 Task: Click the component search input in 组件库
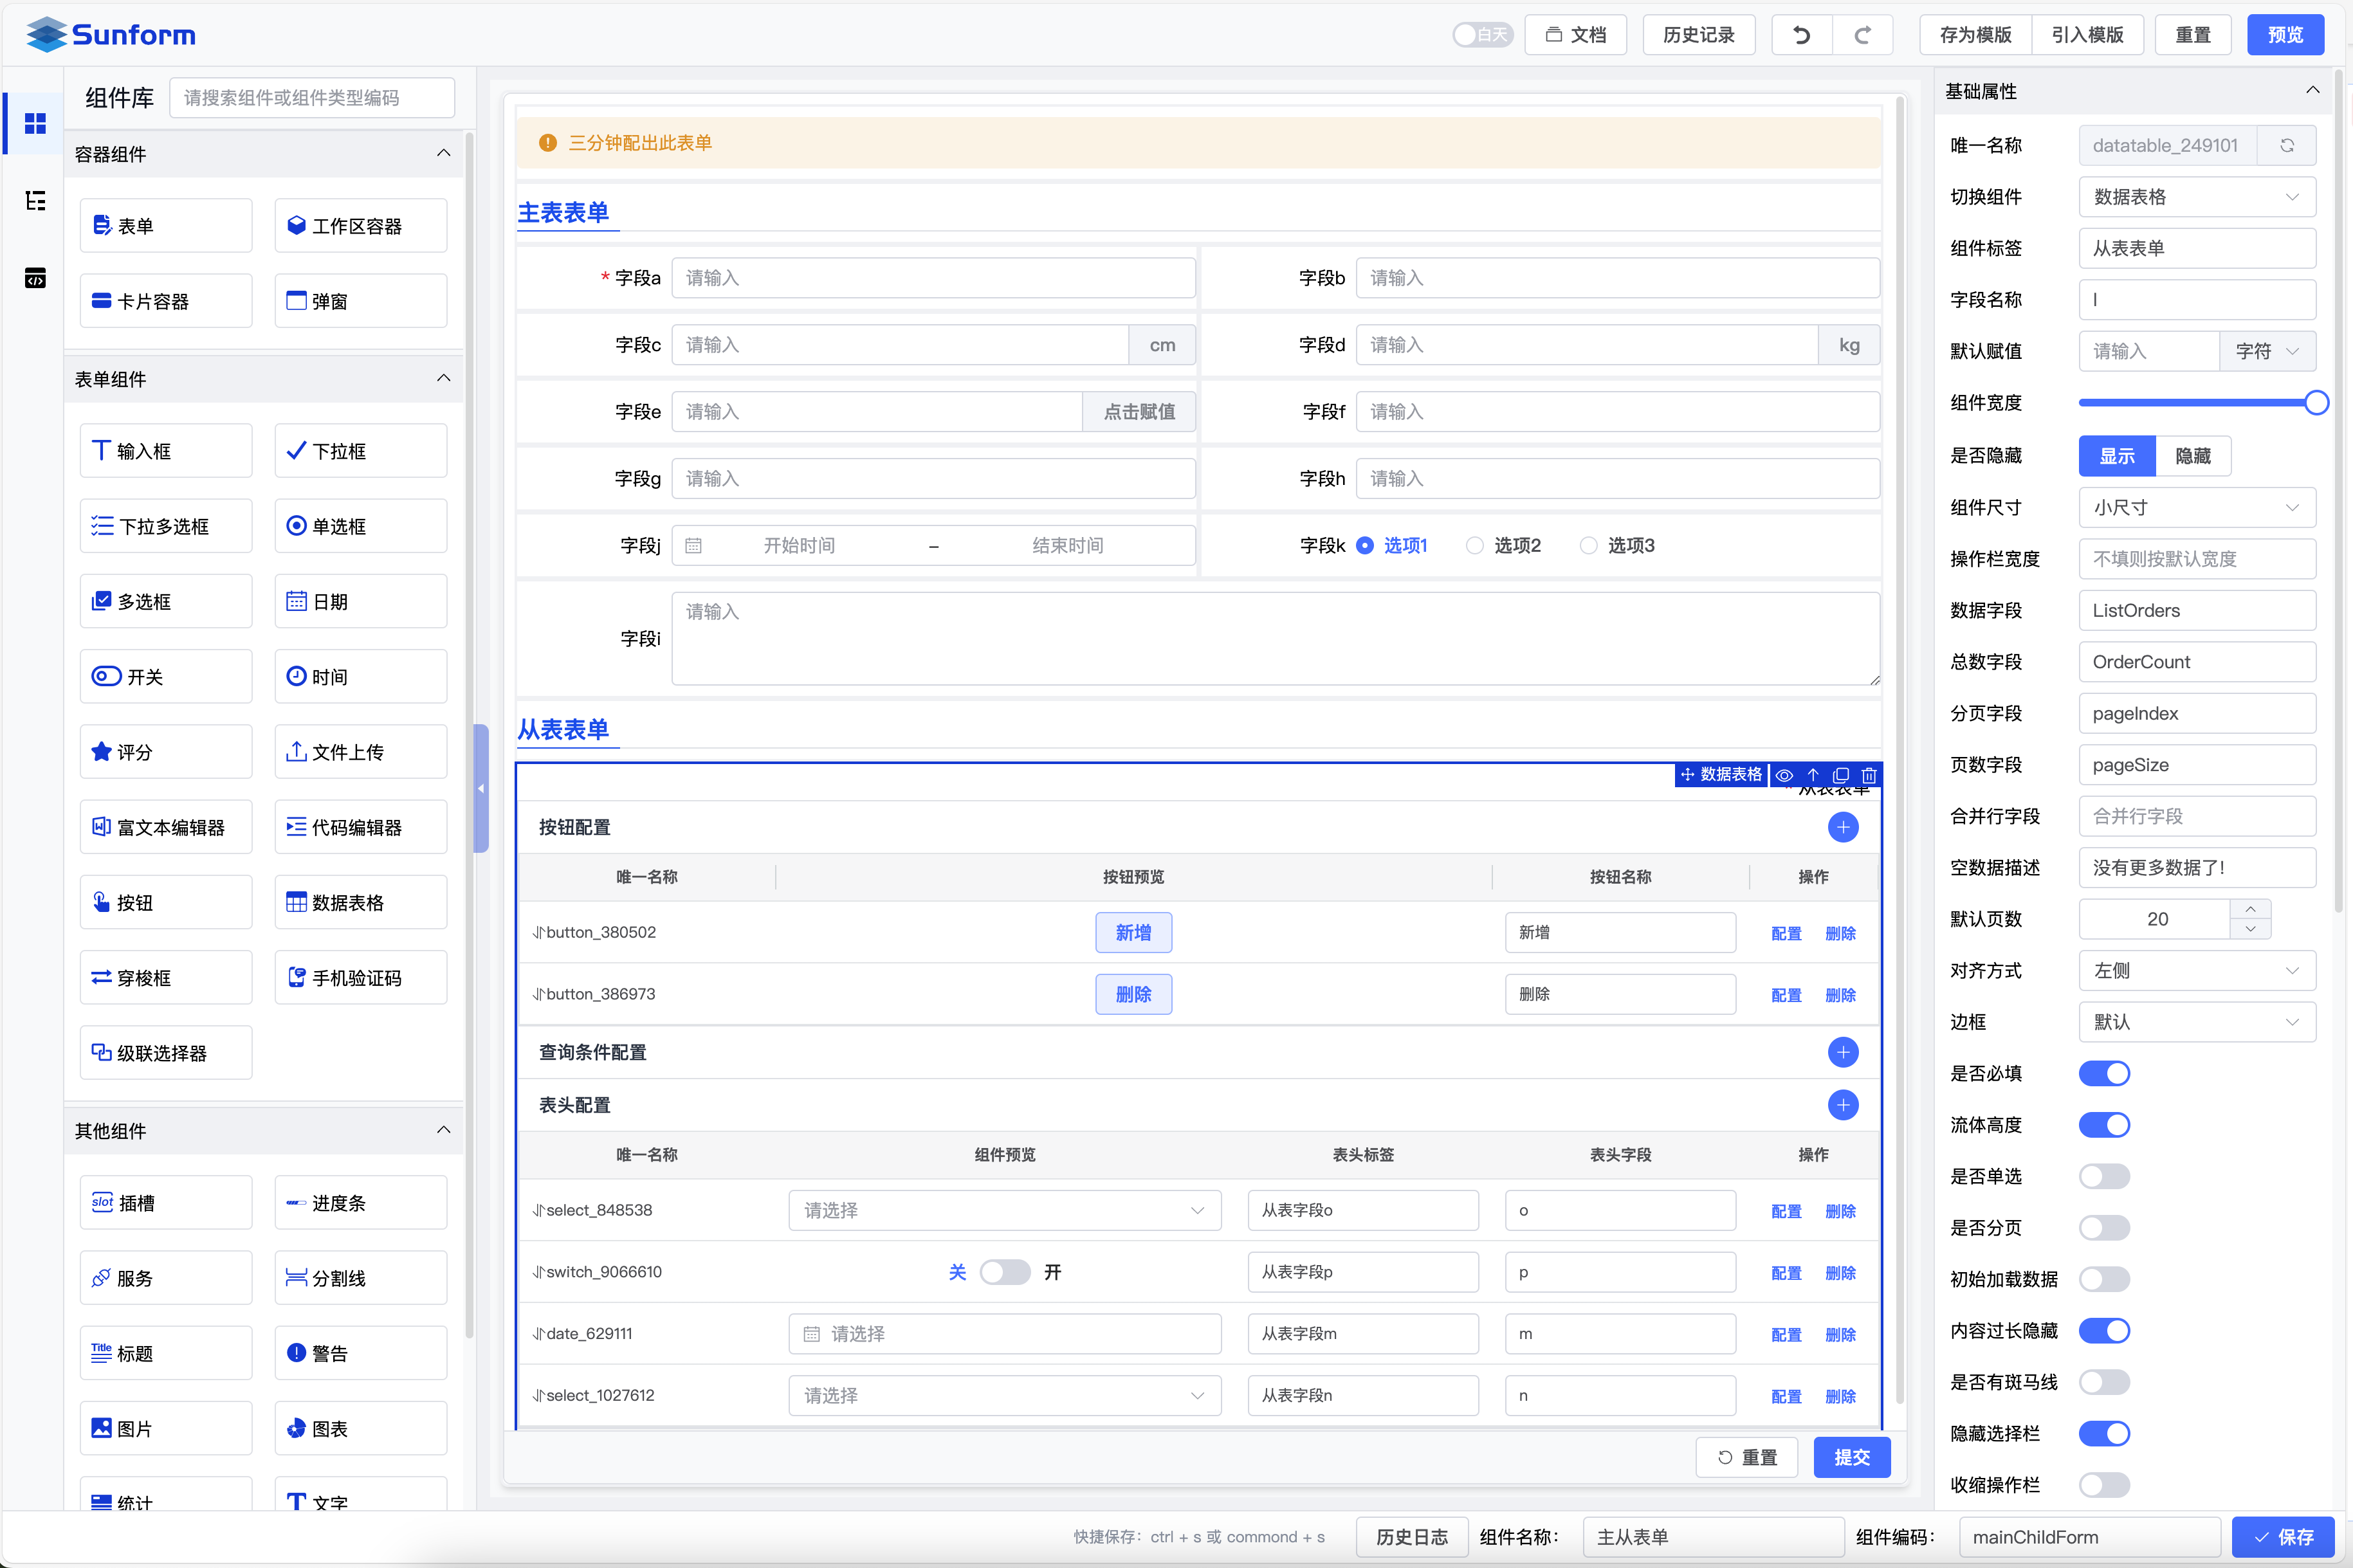tap(312, 98)
